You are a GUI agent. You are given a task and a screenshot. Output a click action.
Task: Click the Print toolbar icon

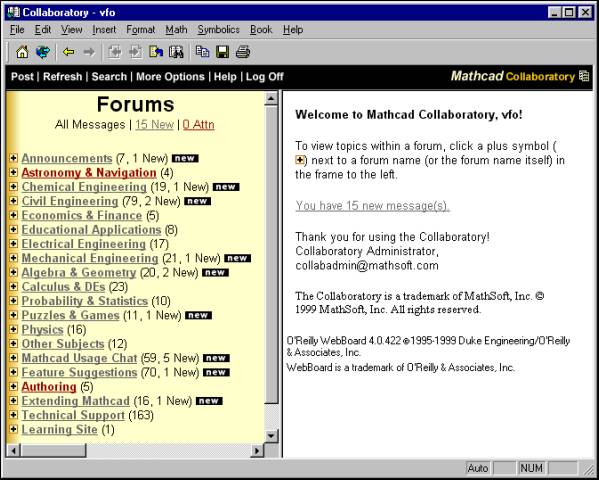[243, 52]
